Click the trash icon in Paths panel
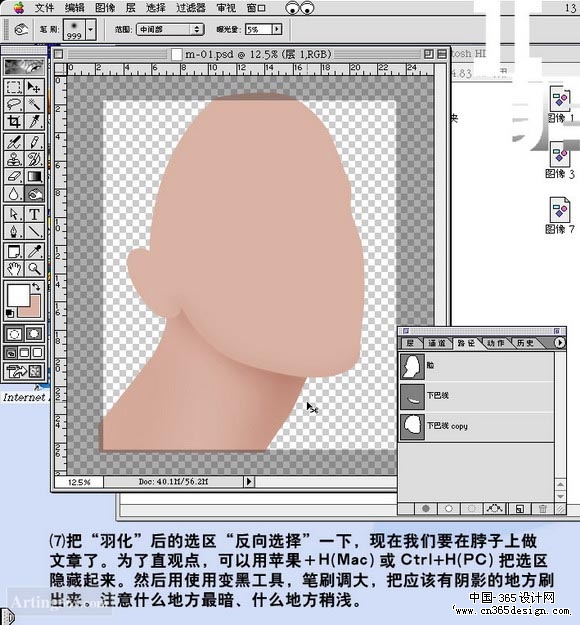This screenshot has width=580, height=625. pos(543,508)
